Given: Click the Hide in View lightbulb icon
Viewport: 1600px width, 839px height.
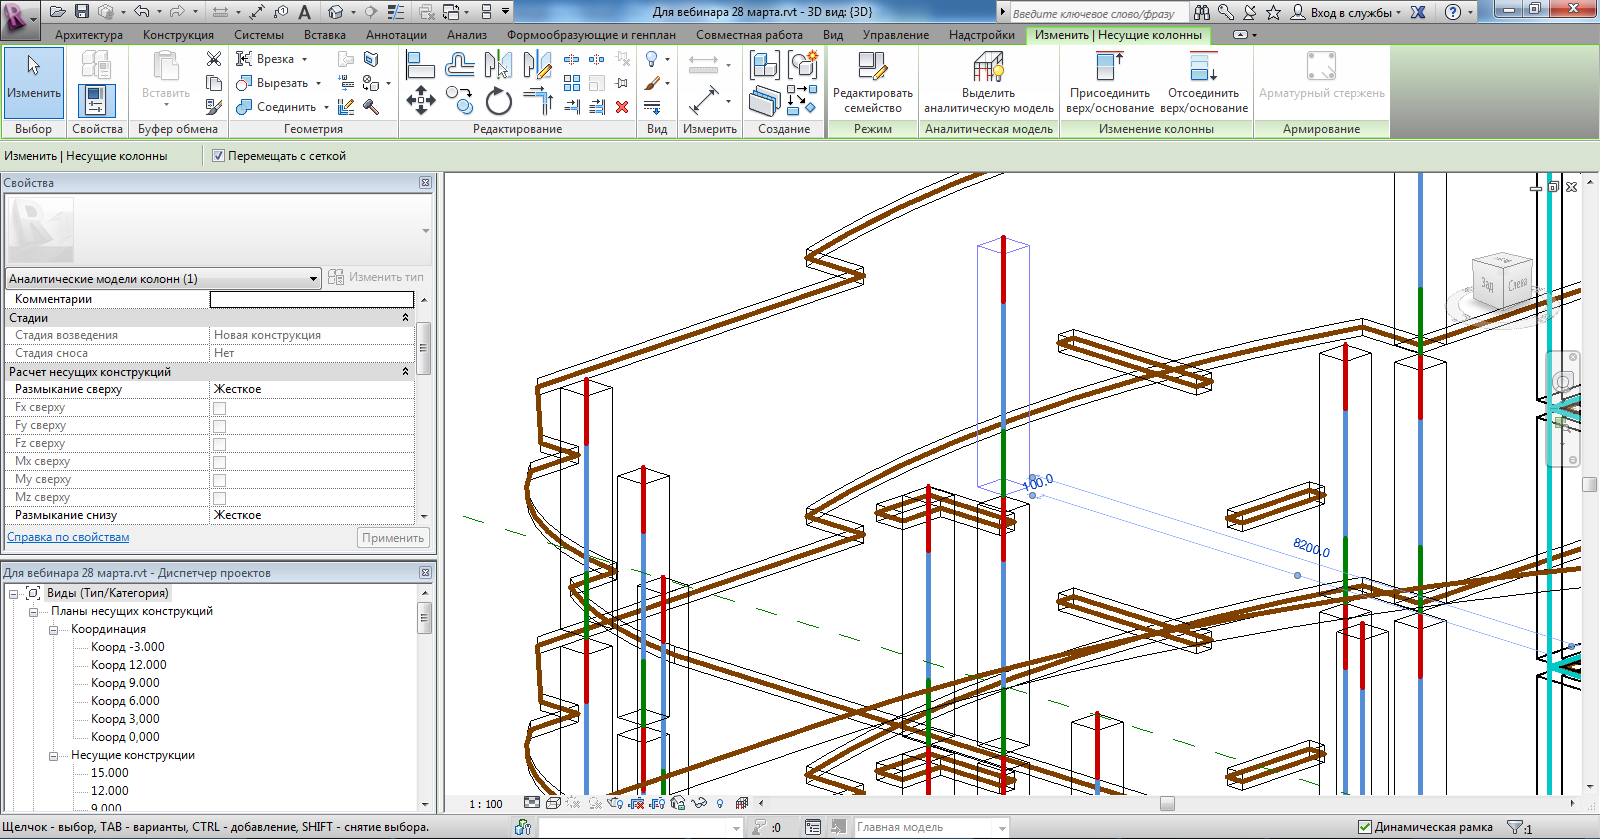Looking at the screenshot, I should (652, 59).
